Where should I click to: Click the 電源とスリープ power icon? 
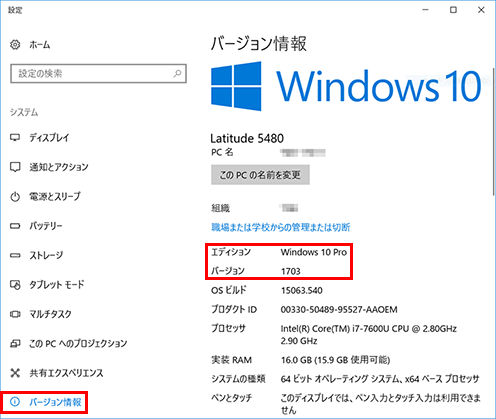tap(15, 196)
